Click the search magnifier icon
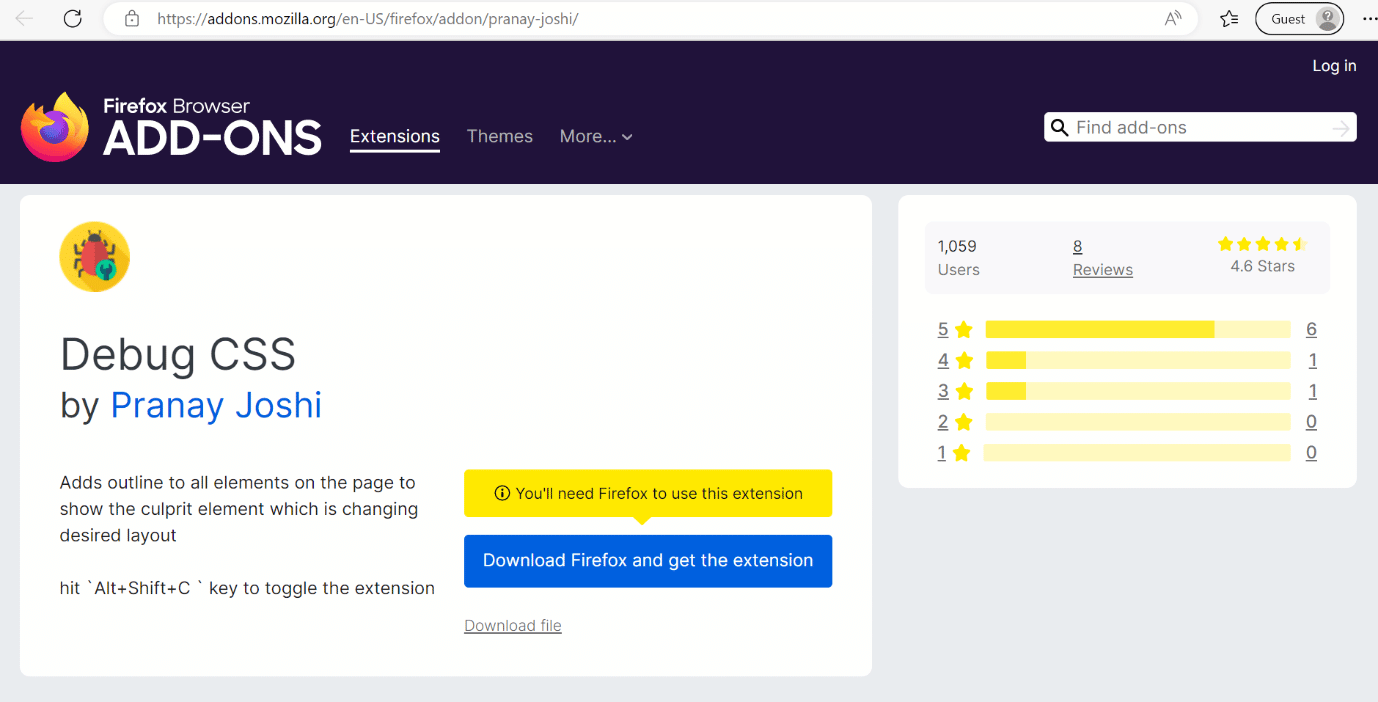 tap(1060, 128)
